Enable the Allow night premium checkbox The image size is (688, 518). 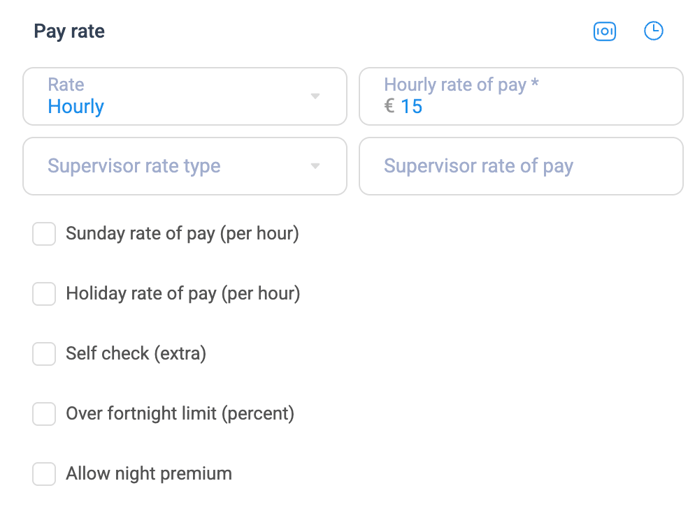click(44, 474)
